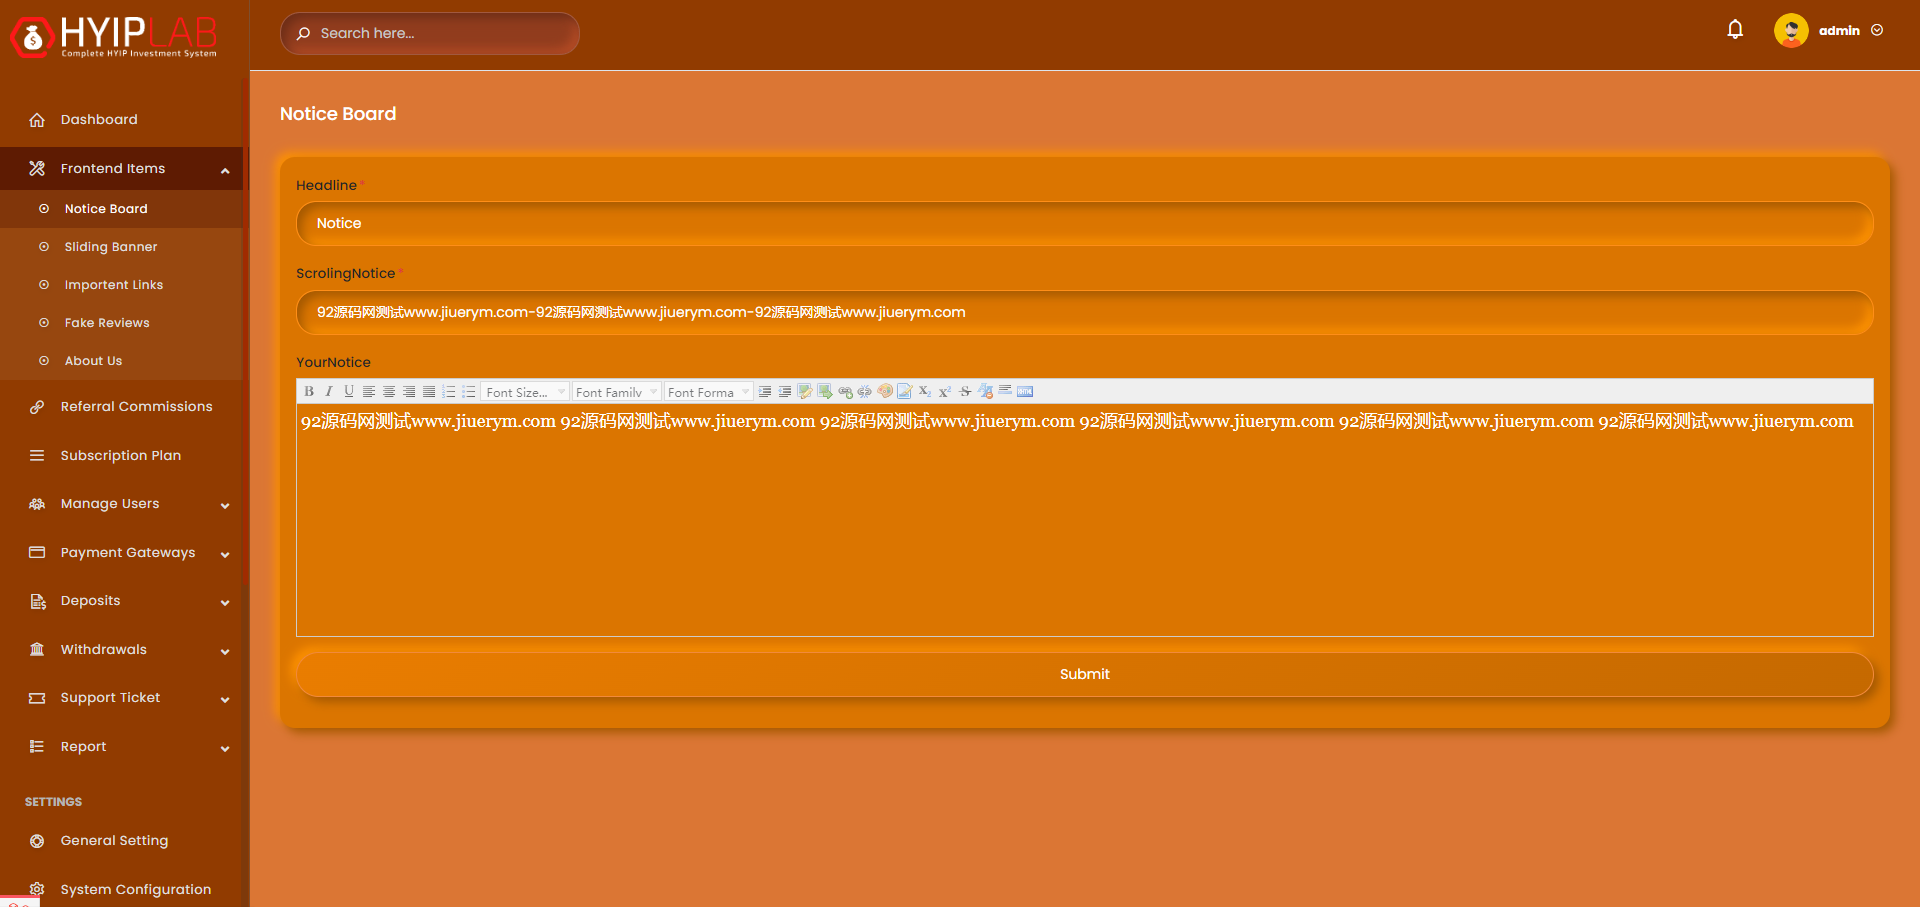Add a hyperlink in the editor

[845, 392]
